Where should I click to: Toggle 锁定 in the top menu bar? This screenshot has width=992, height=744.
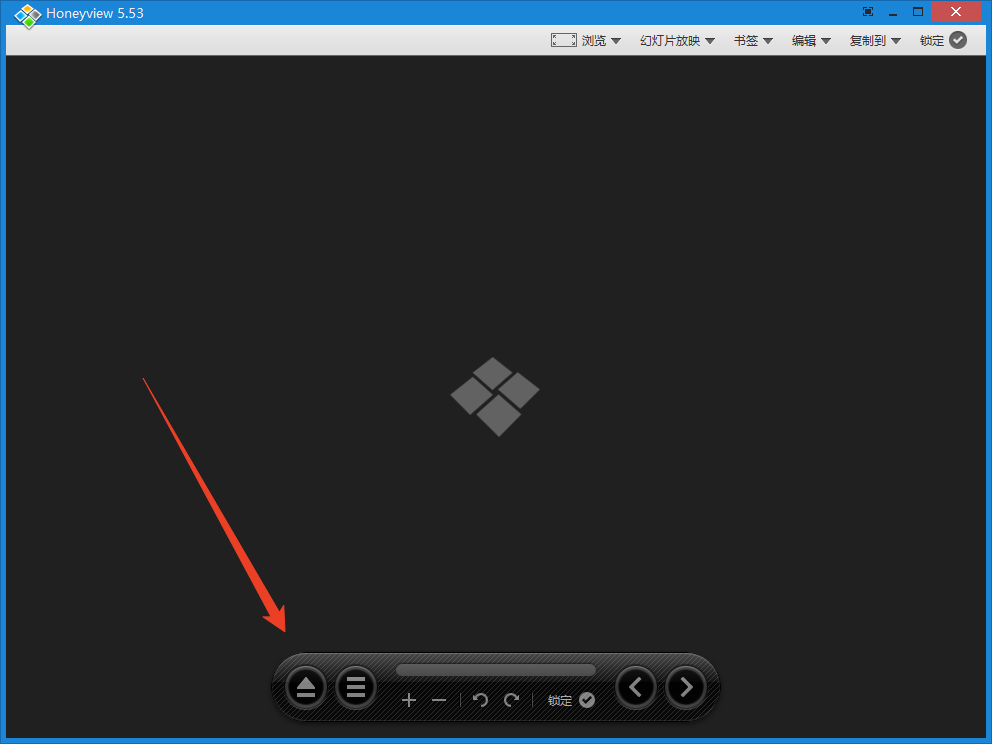(943, 40)
